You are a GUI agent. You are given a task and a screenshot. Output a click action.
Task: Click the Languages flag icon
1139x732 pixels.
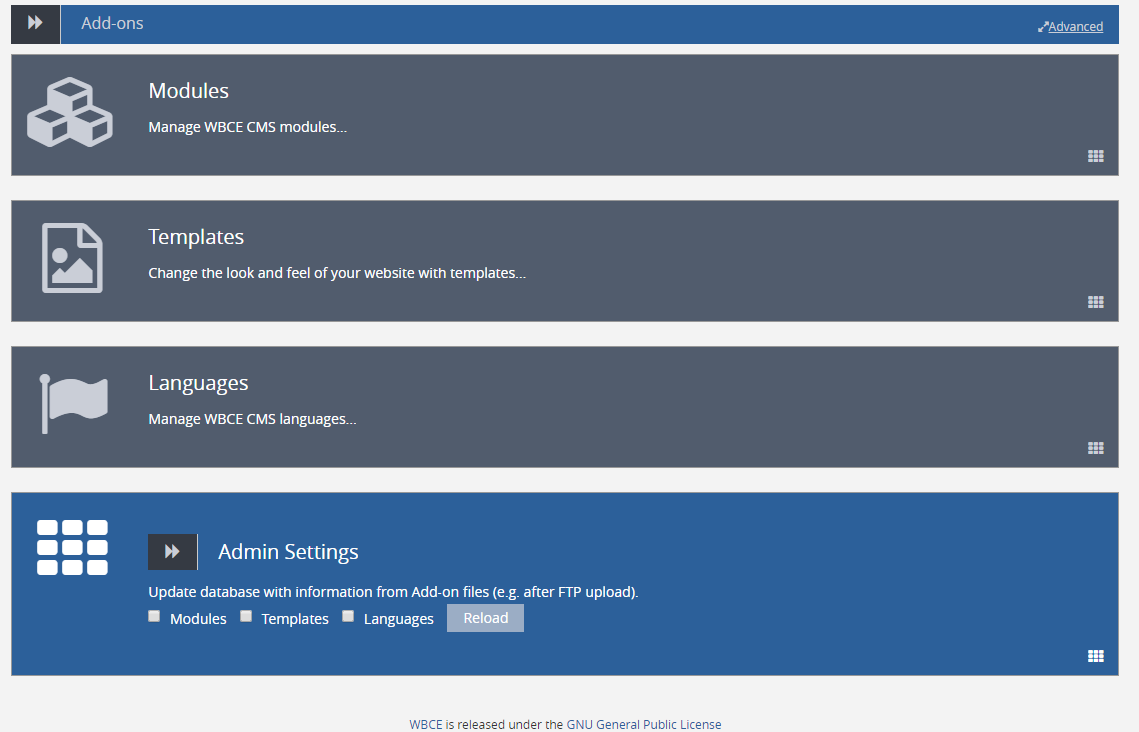click(x=73, y=403)
